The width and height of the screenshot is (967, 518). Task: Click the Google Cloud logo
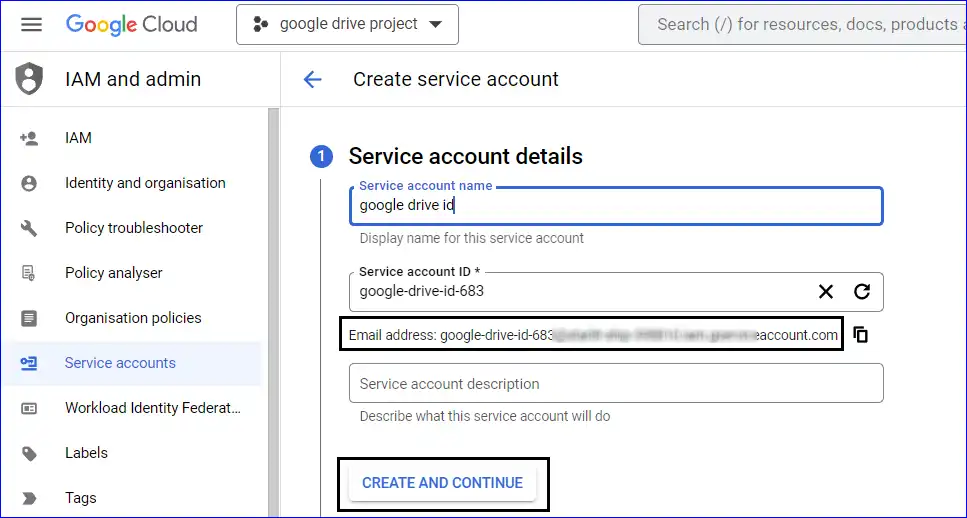pos(131,25)
